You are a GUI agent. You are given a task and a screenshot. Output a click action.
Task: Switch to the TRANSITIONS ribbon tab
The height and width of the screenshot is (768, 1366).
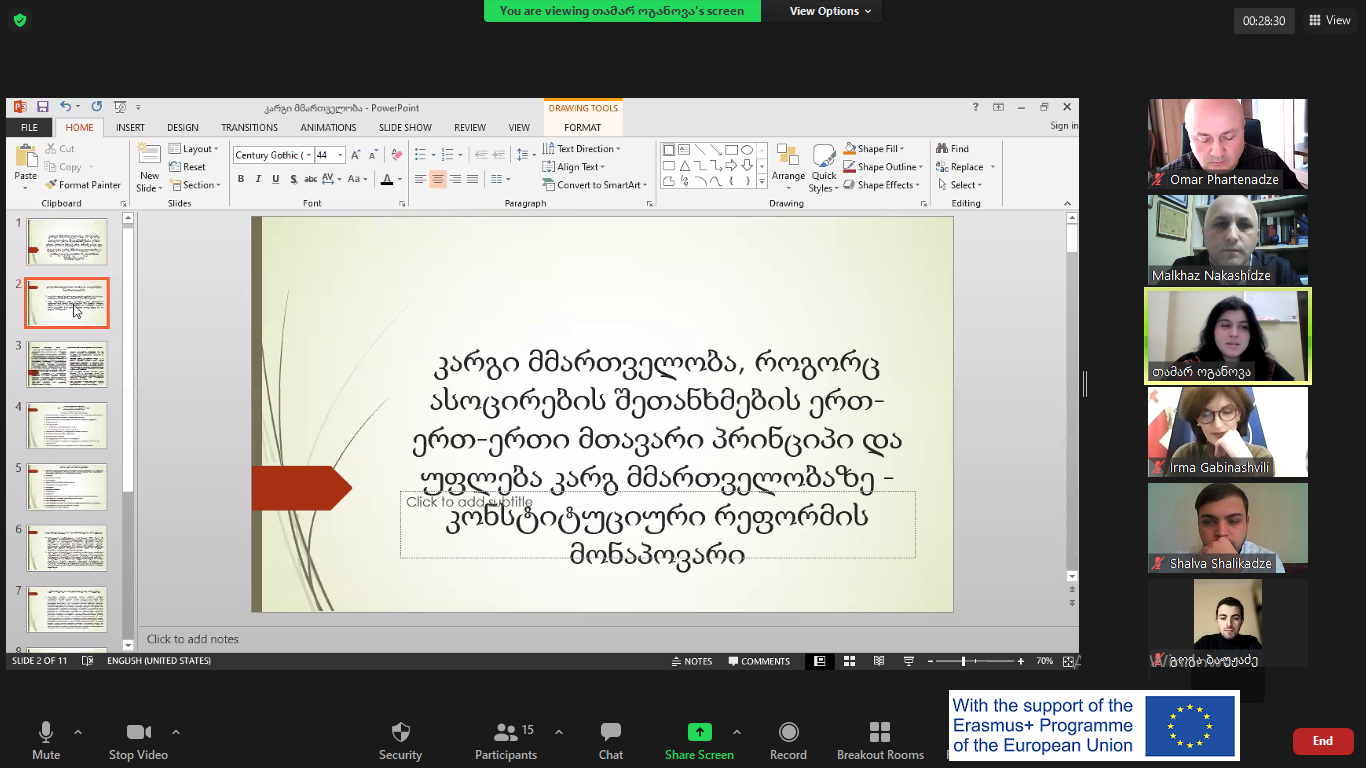pos(249,128)
